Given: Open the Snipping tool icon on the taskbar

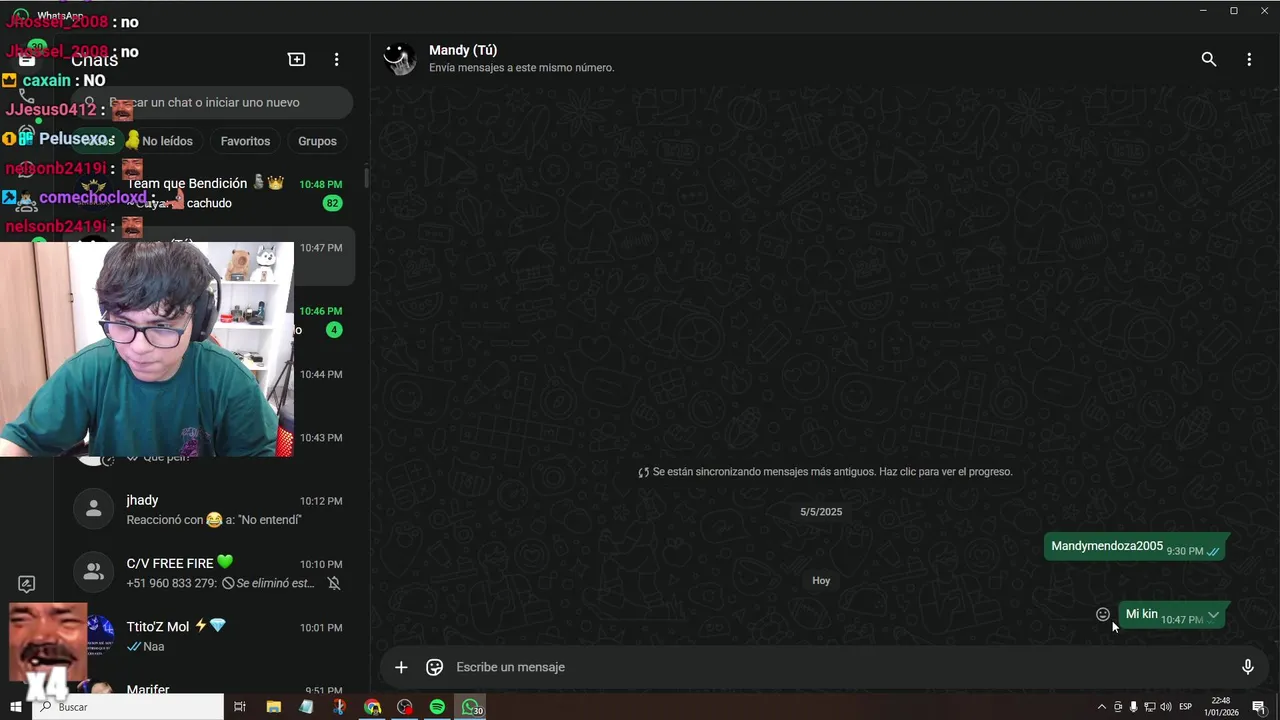Looking at the screenshot, I should pos(339,707).
